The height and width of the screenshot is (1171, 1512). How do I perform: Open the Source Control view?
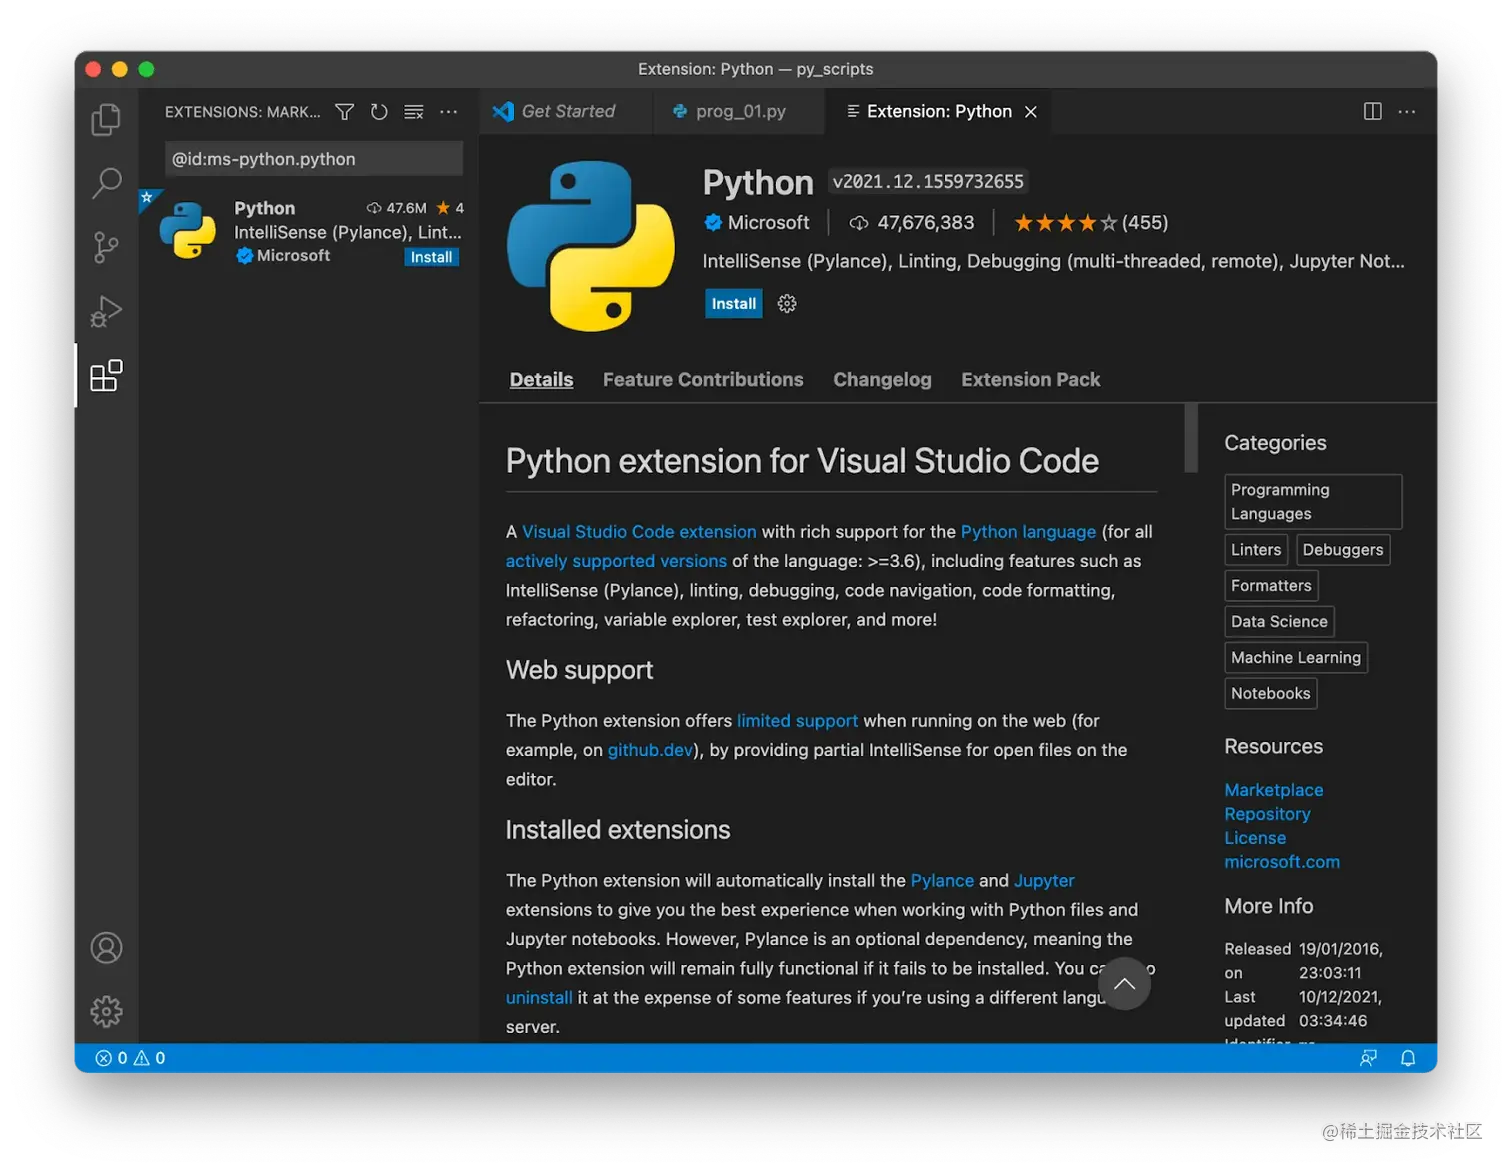pyautogui.click(x=106, y=247)
